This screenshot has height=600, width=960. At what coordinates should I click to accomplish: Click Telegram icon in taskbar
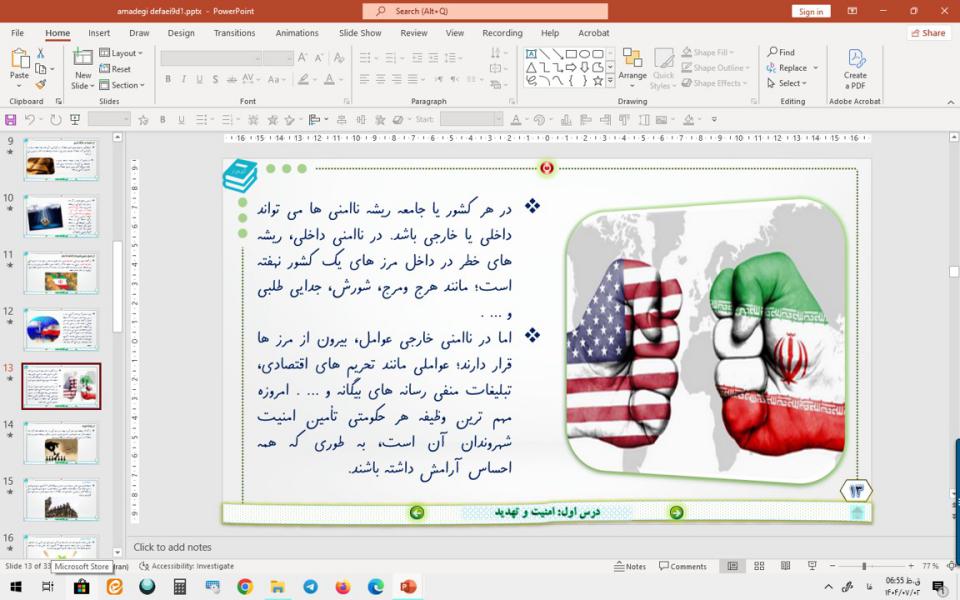click(x=310, y=587)
